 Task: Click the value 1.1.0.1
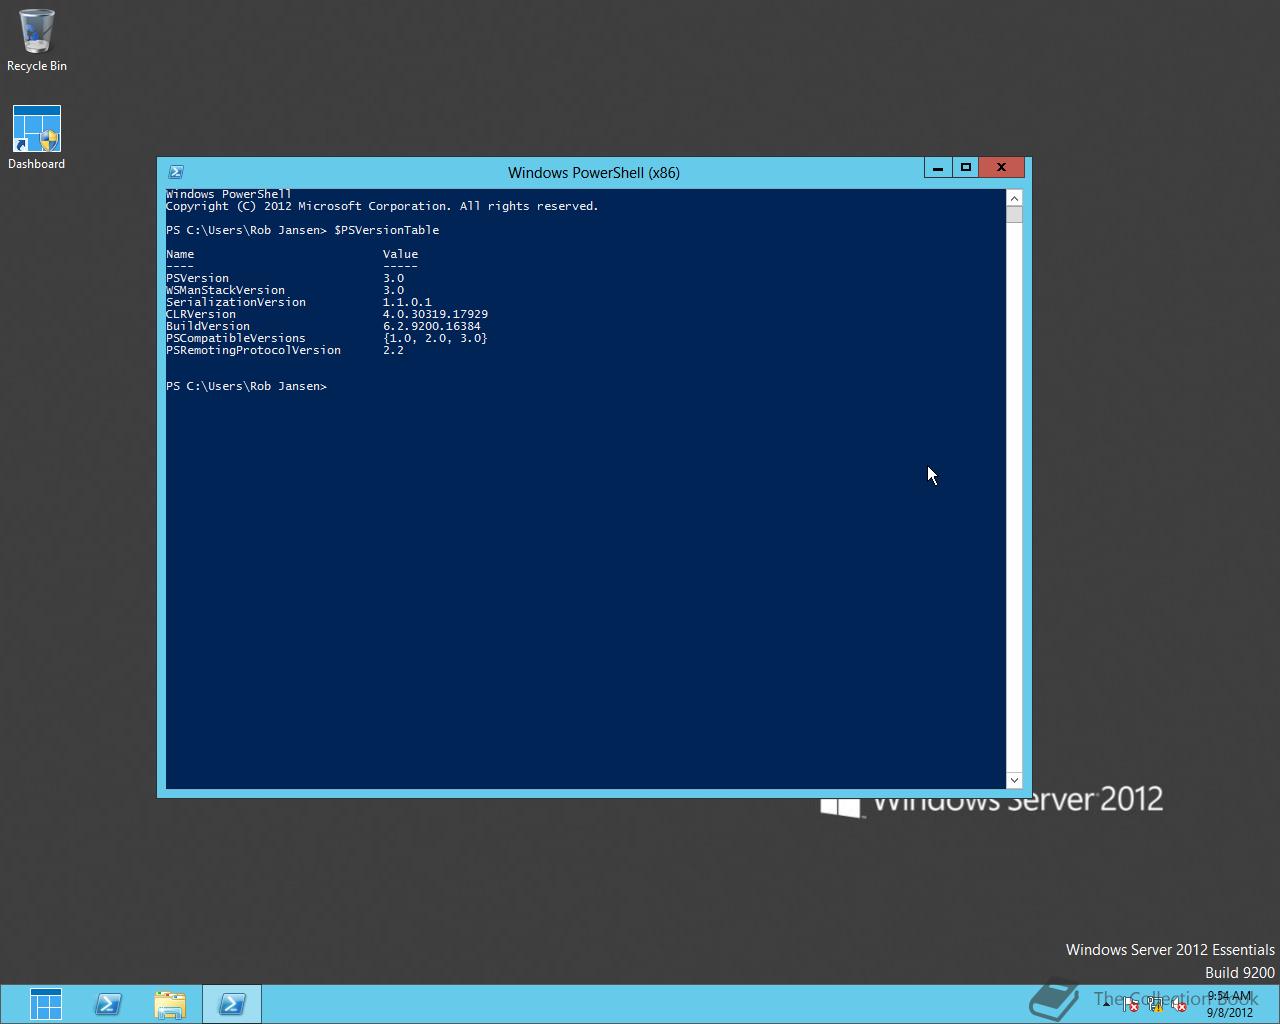point(407,302)
